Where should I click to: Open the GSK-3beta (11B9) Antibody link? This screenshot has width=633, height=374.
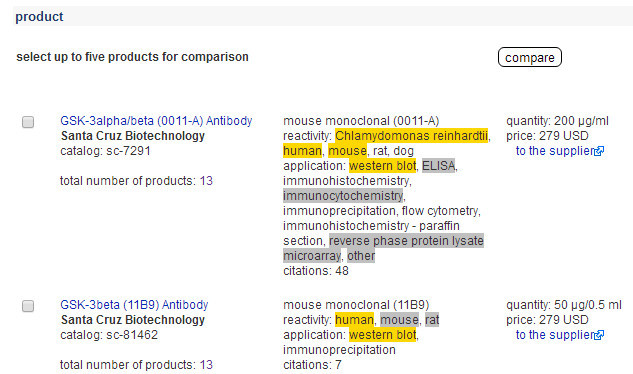coord(134,305)
